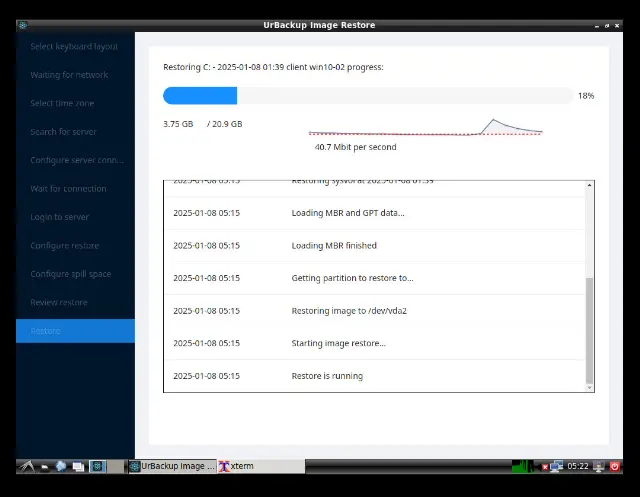Select 'Restoring image to /dev/vda2' log row
Image resolution: width=640 pixels, height=497 pixels.
coord(374,311)
